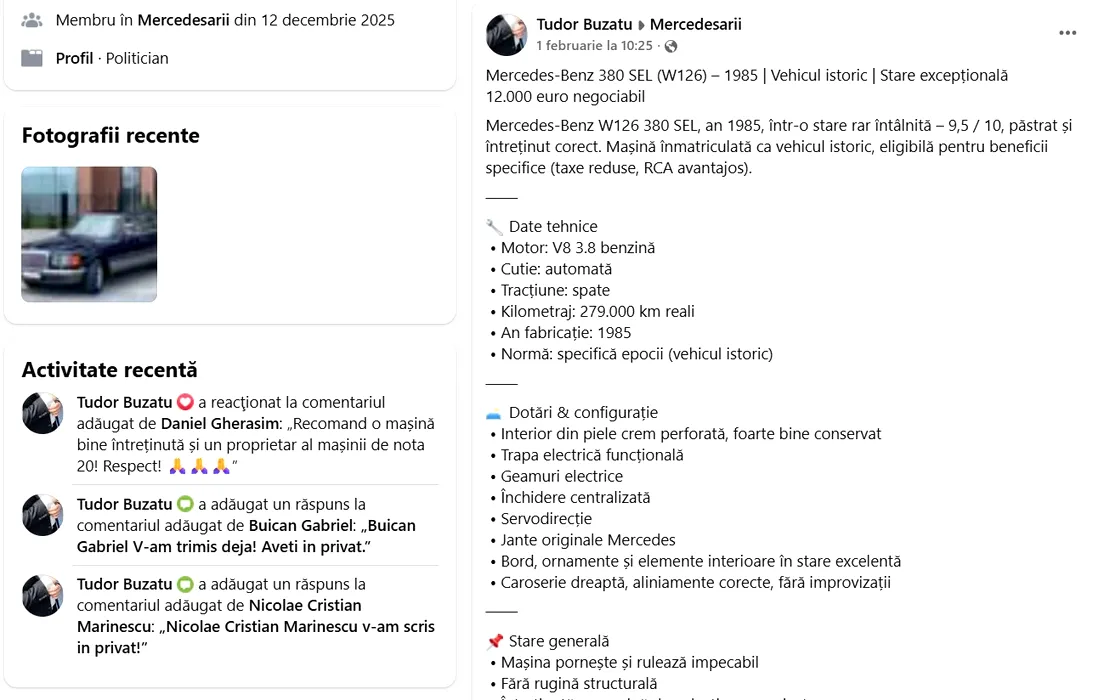Screen dimensions: 1104x700
Task: Click the Profil label under membership info
Action: pyautogui.click(x=74, y=58)
